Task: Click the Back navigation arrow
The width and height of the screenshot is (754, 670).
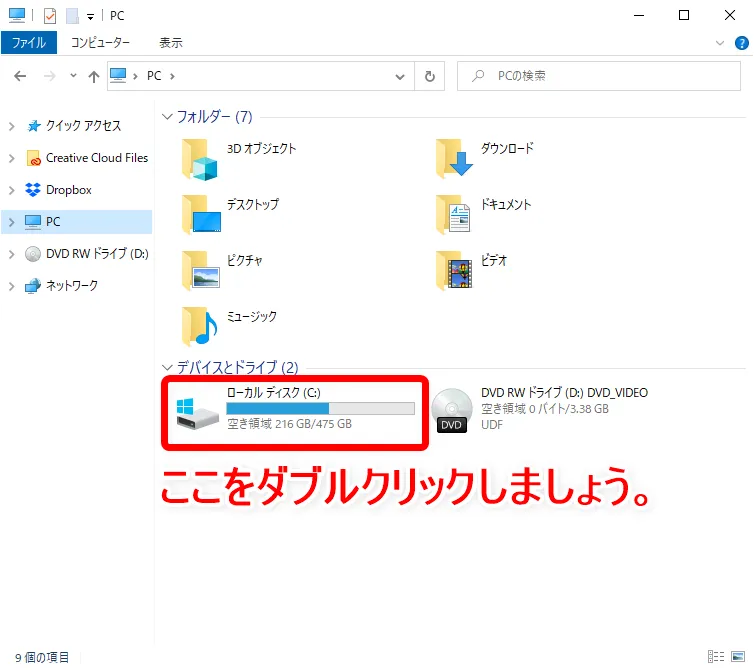Action: pos(20,76)
